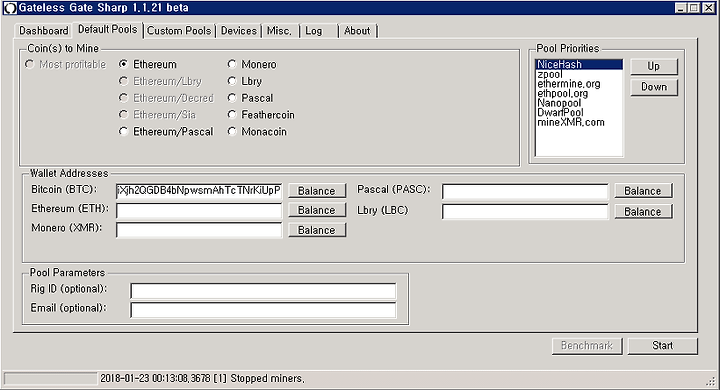Move selected pool Down in priority
Image resolution: width=720 pixels, height=390 pixels.
pyautogui.click(x=654, y=87)
